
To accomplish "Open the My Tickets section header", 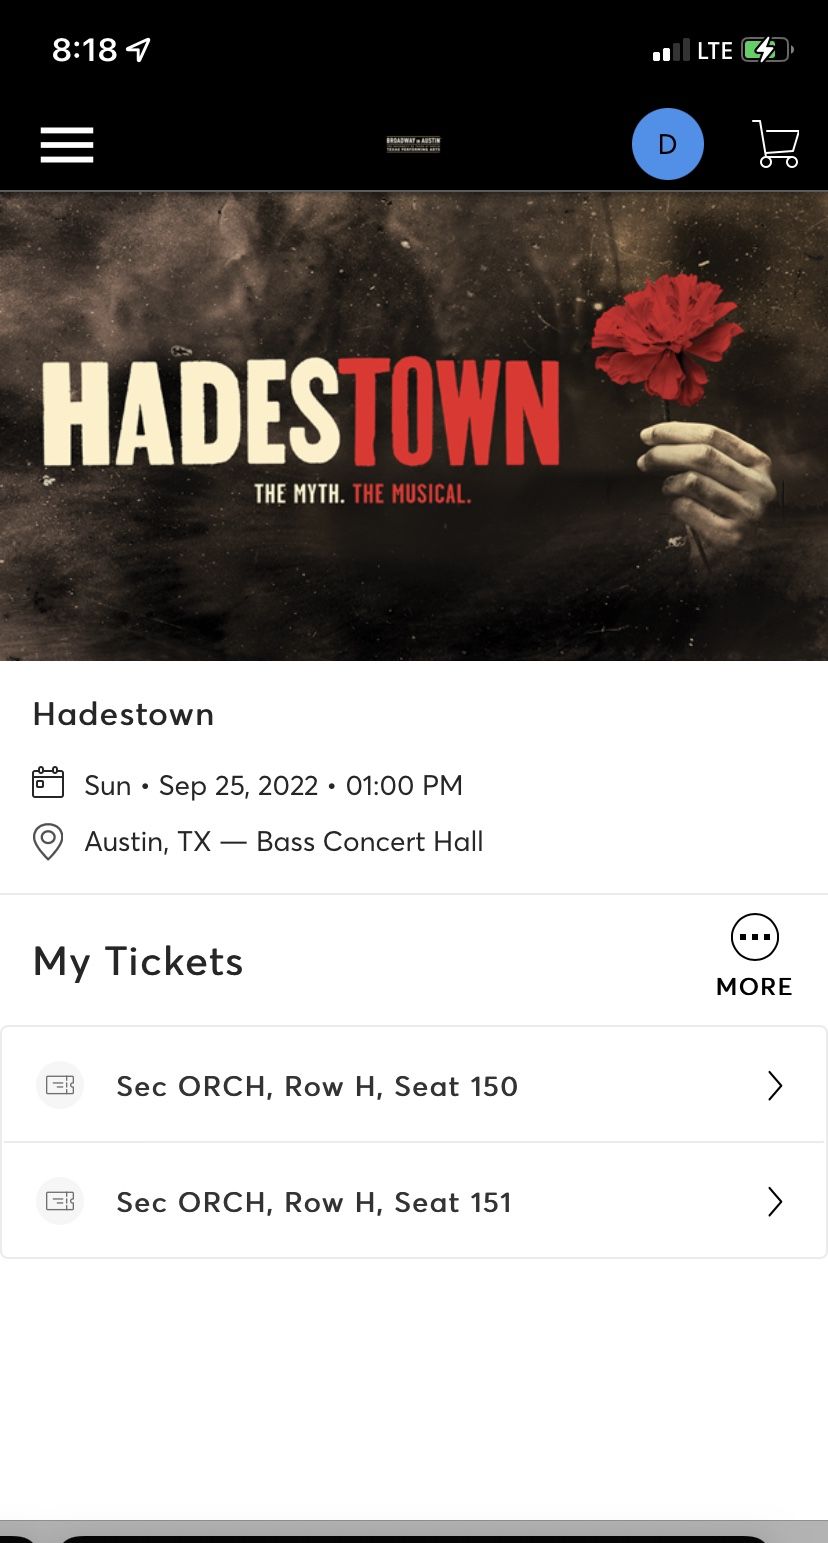I will [138, 961].
